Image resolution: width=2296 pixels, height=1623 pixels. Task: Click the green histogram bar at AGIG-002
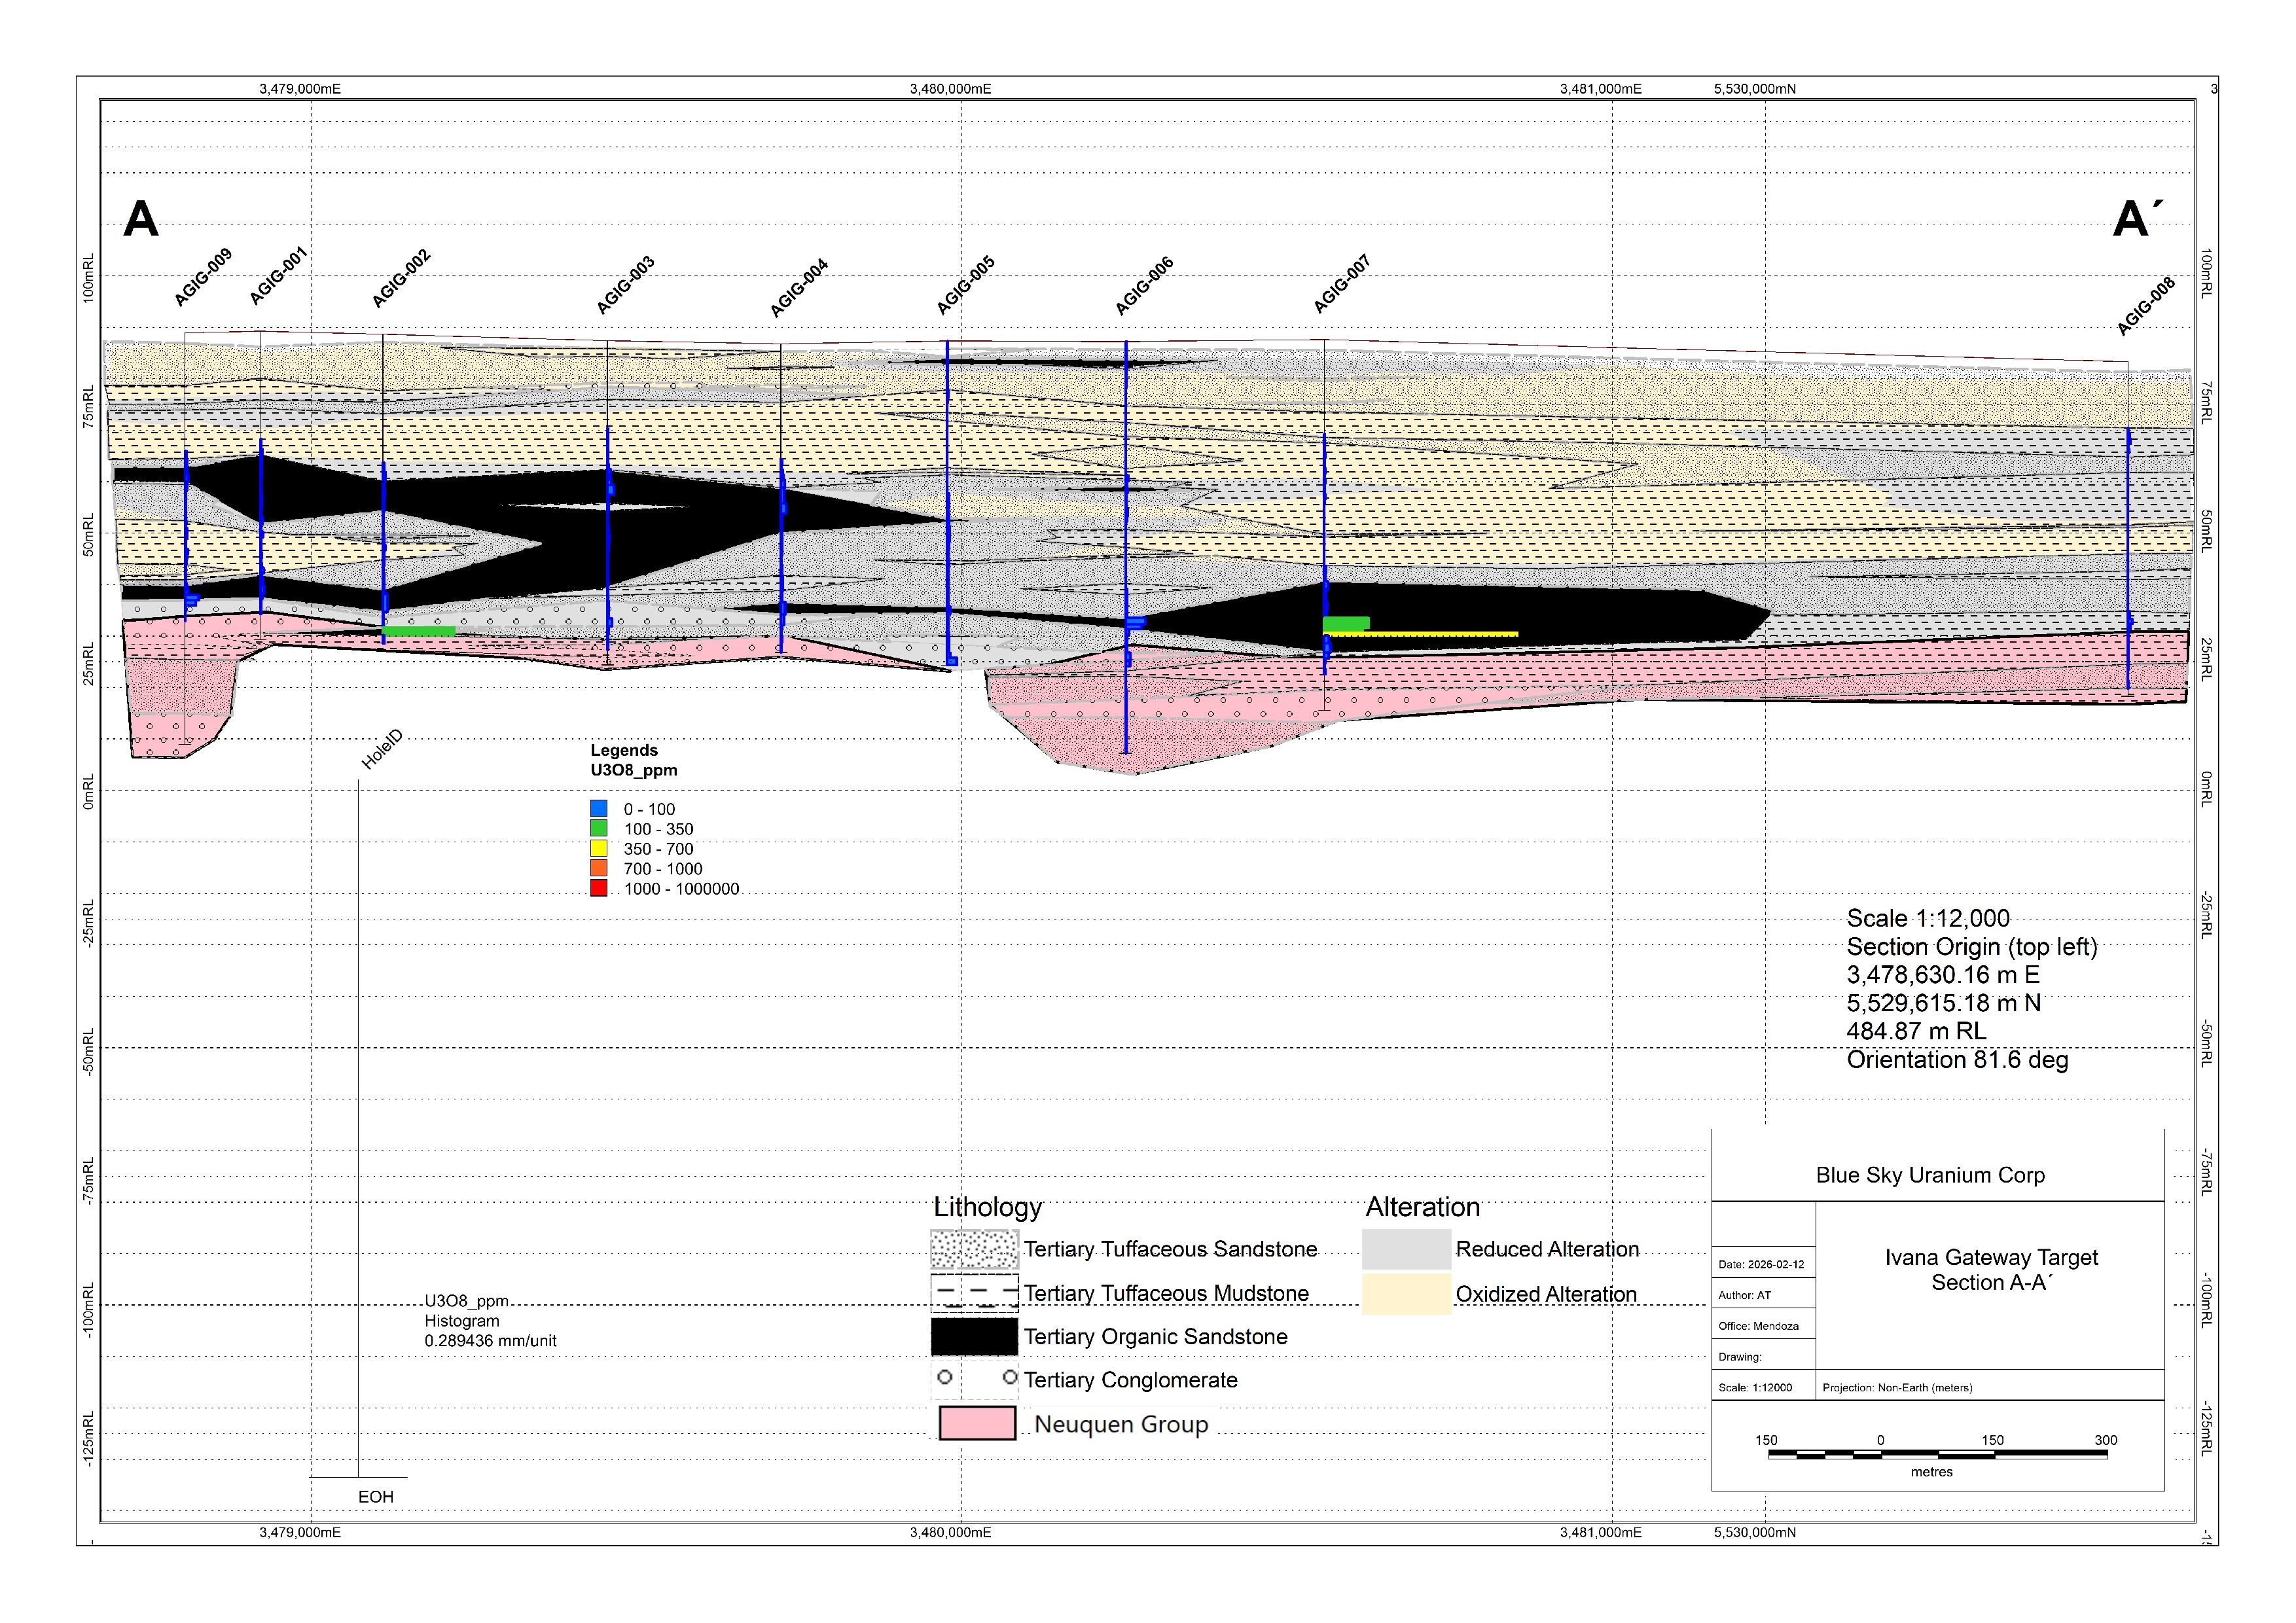pos(420,631)
